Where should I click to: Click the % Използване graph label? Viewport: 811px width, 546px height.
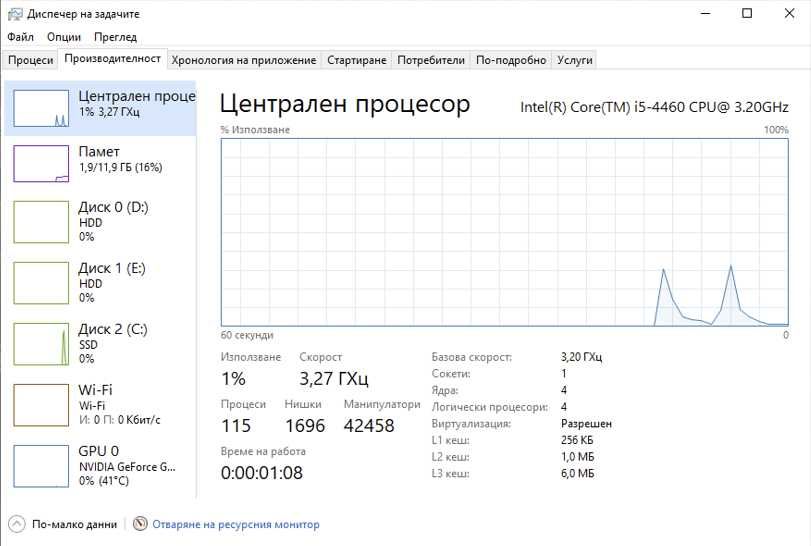[255, 130]
